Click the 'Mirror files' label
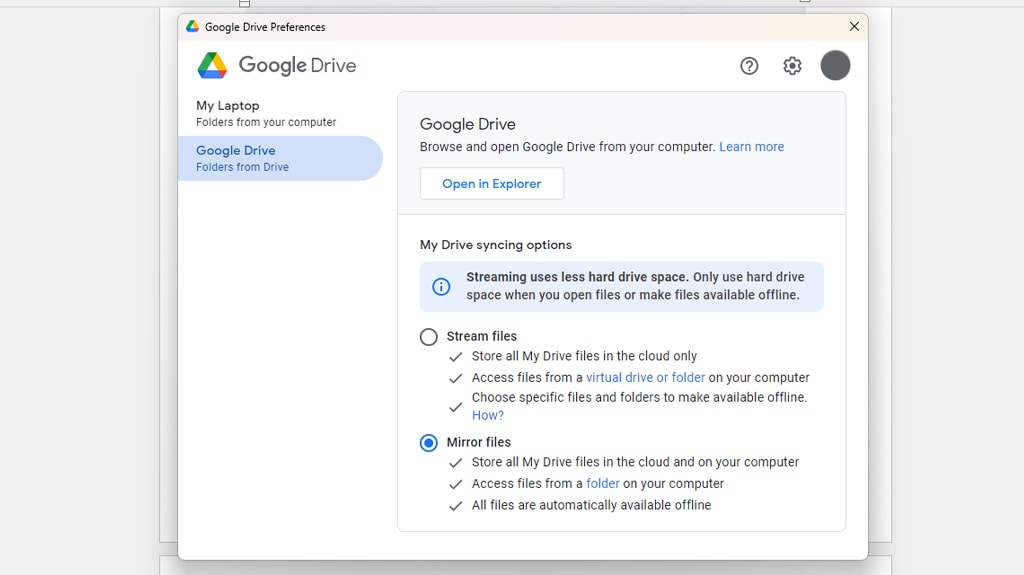Image resolution: width=1024 pixels, height=575 pixels. click(x=479, y=442)
